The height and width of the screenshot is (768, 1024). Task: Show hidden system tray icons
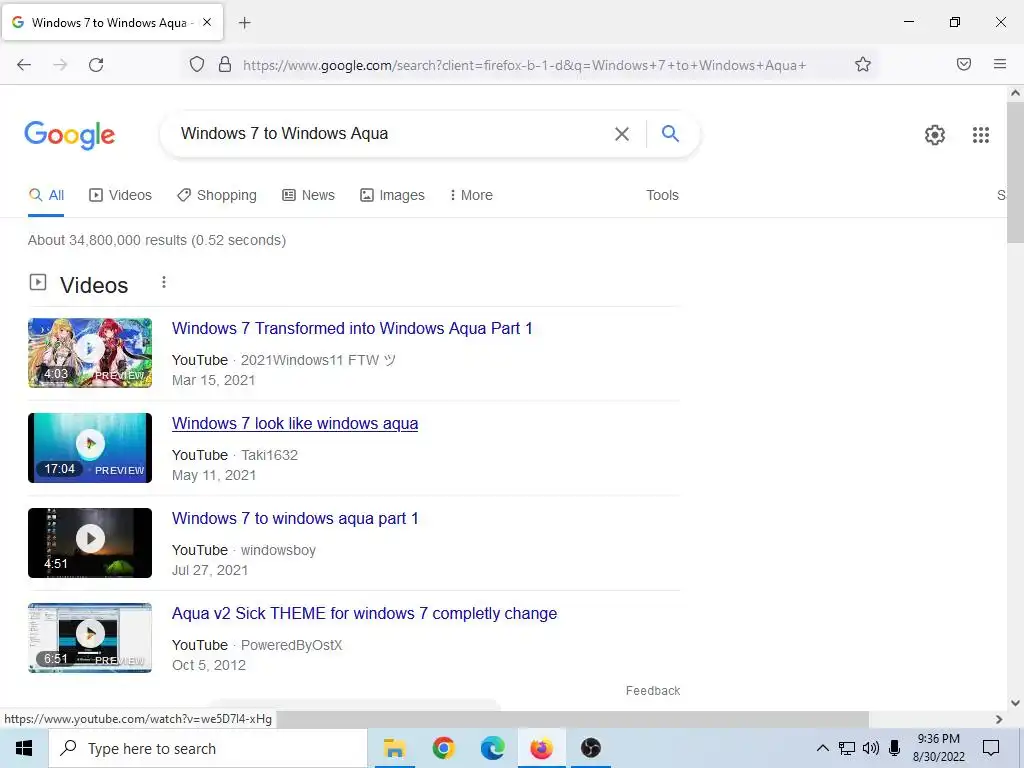[823, 748]
